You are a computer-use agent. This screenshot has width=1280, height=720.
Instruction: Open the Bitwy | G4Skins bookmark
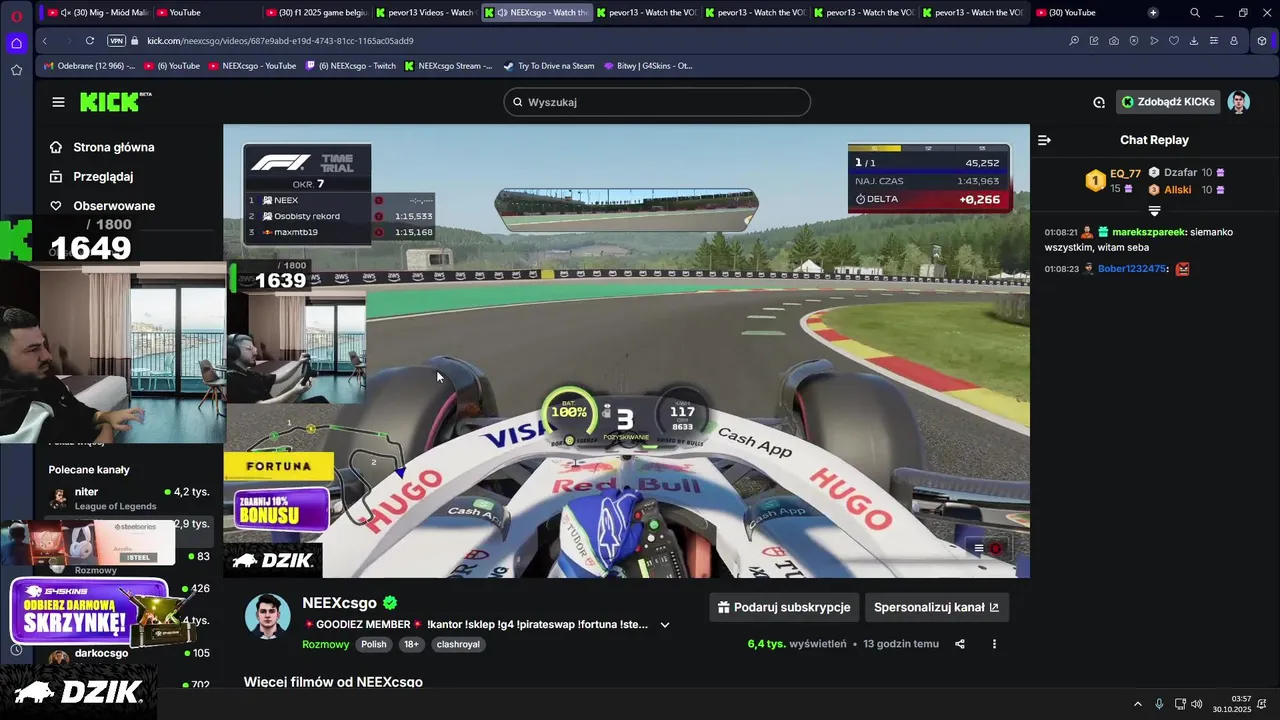coord(647,66)
